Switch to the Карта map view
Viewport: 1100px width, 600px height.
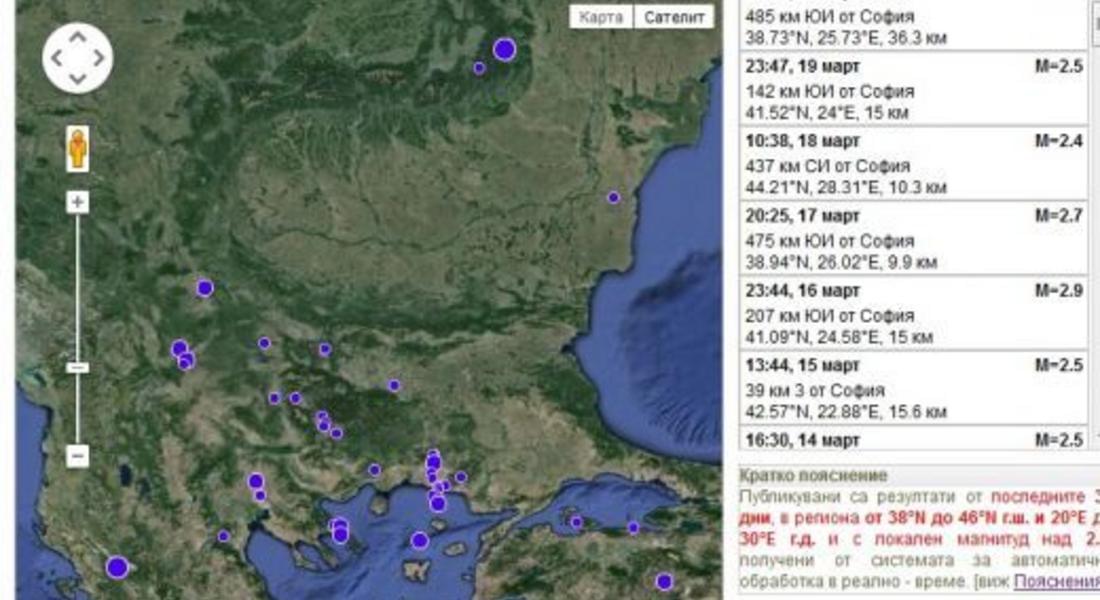pos(601,17)
